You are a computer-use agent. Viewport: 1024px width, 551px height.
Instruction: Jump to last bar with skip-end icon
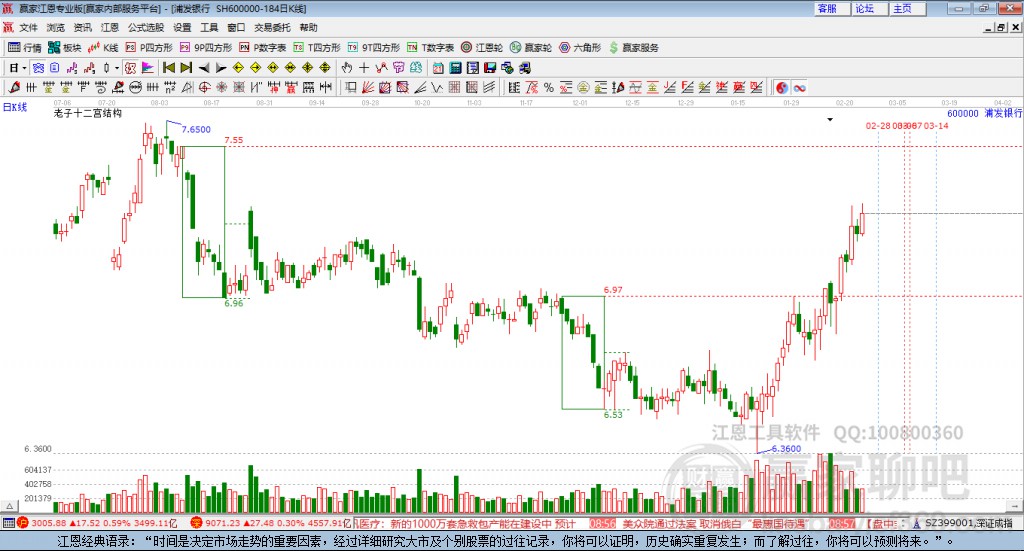186,68
